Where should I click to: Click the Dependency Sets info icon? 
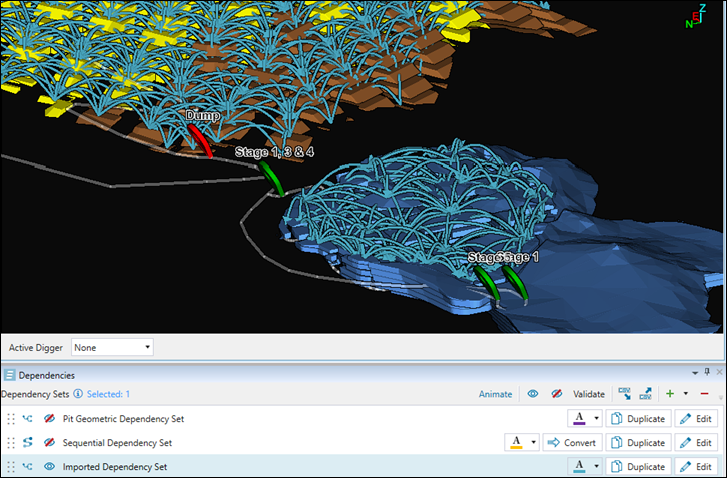[78, 394]
